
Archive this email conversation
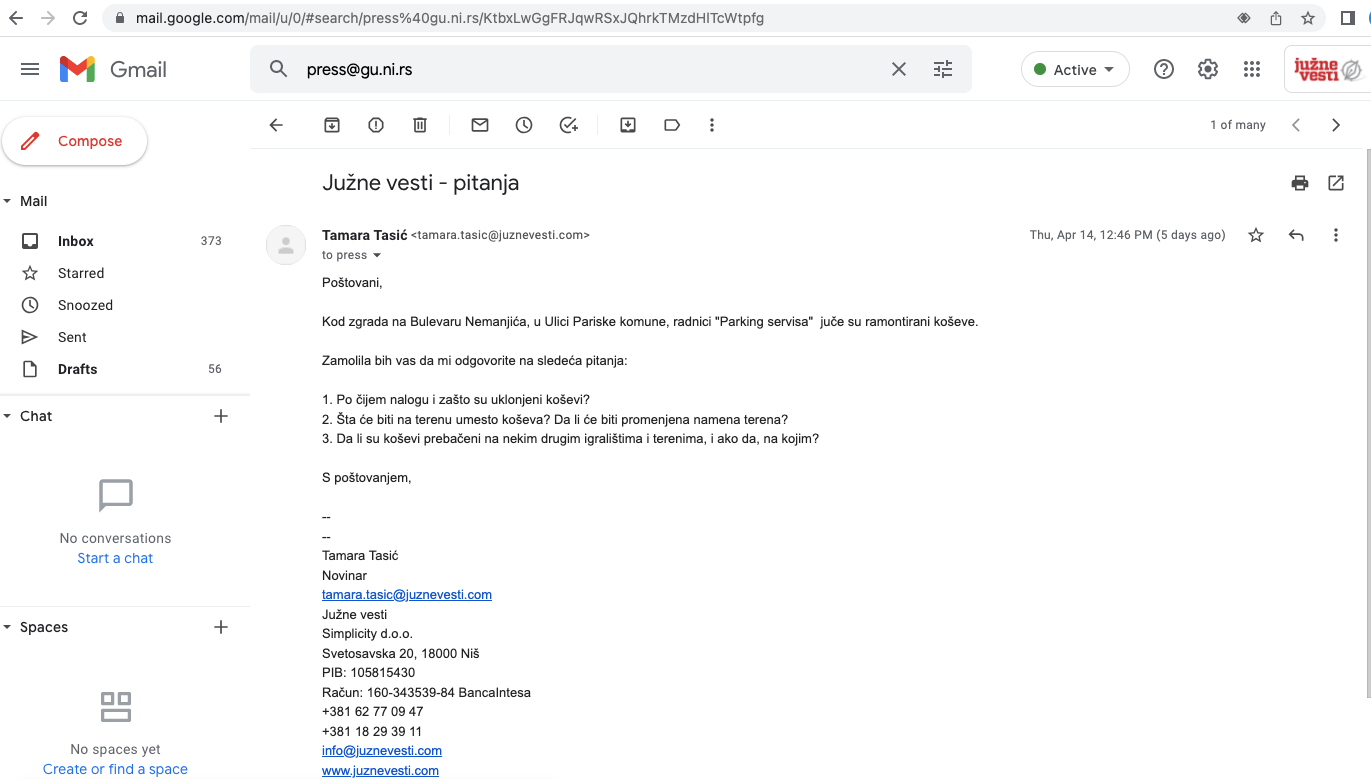pos(332,125)
